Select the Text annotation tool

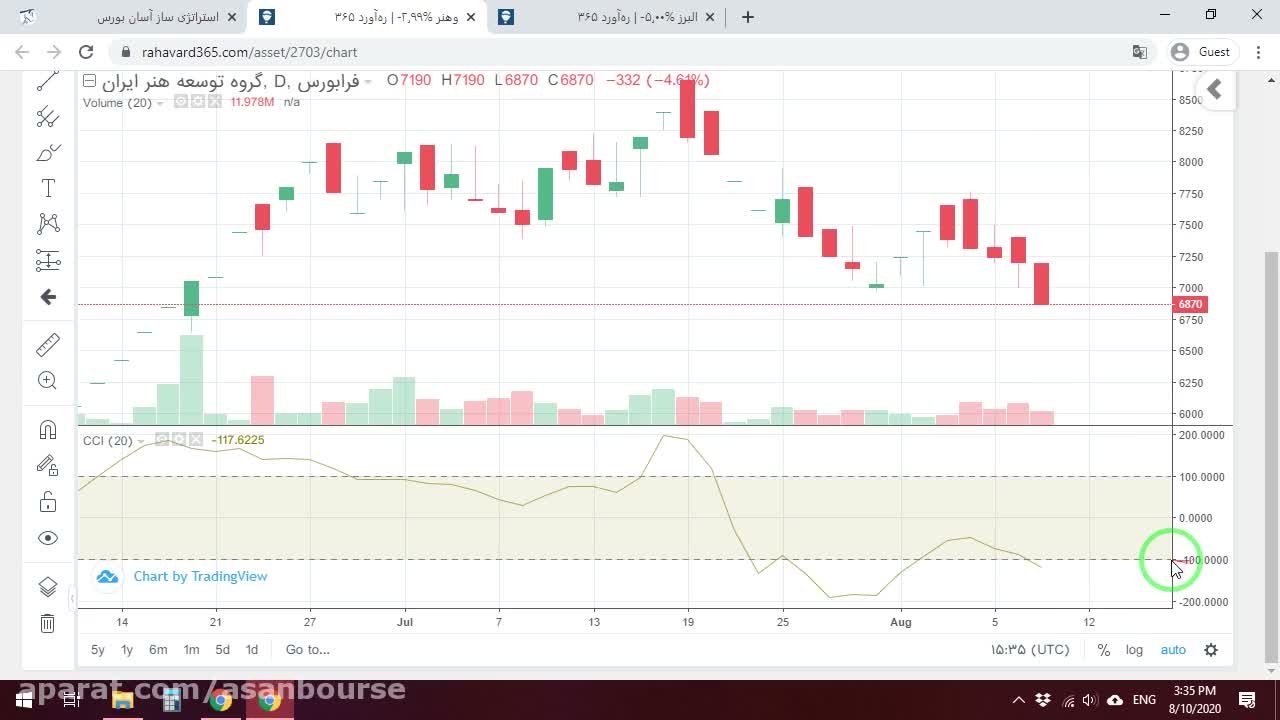pyautogui.click(x=48, y=188)
